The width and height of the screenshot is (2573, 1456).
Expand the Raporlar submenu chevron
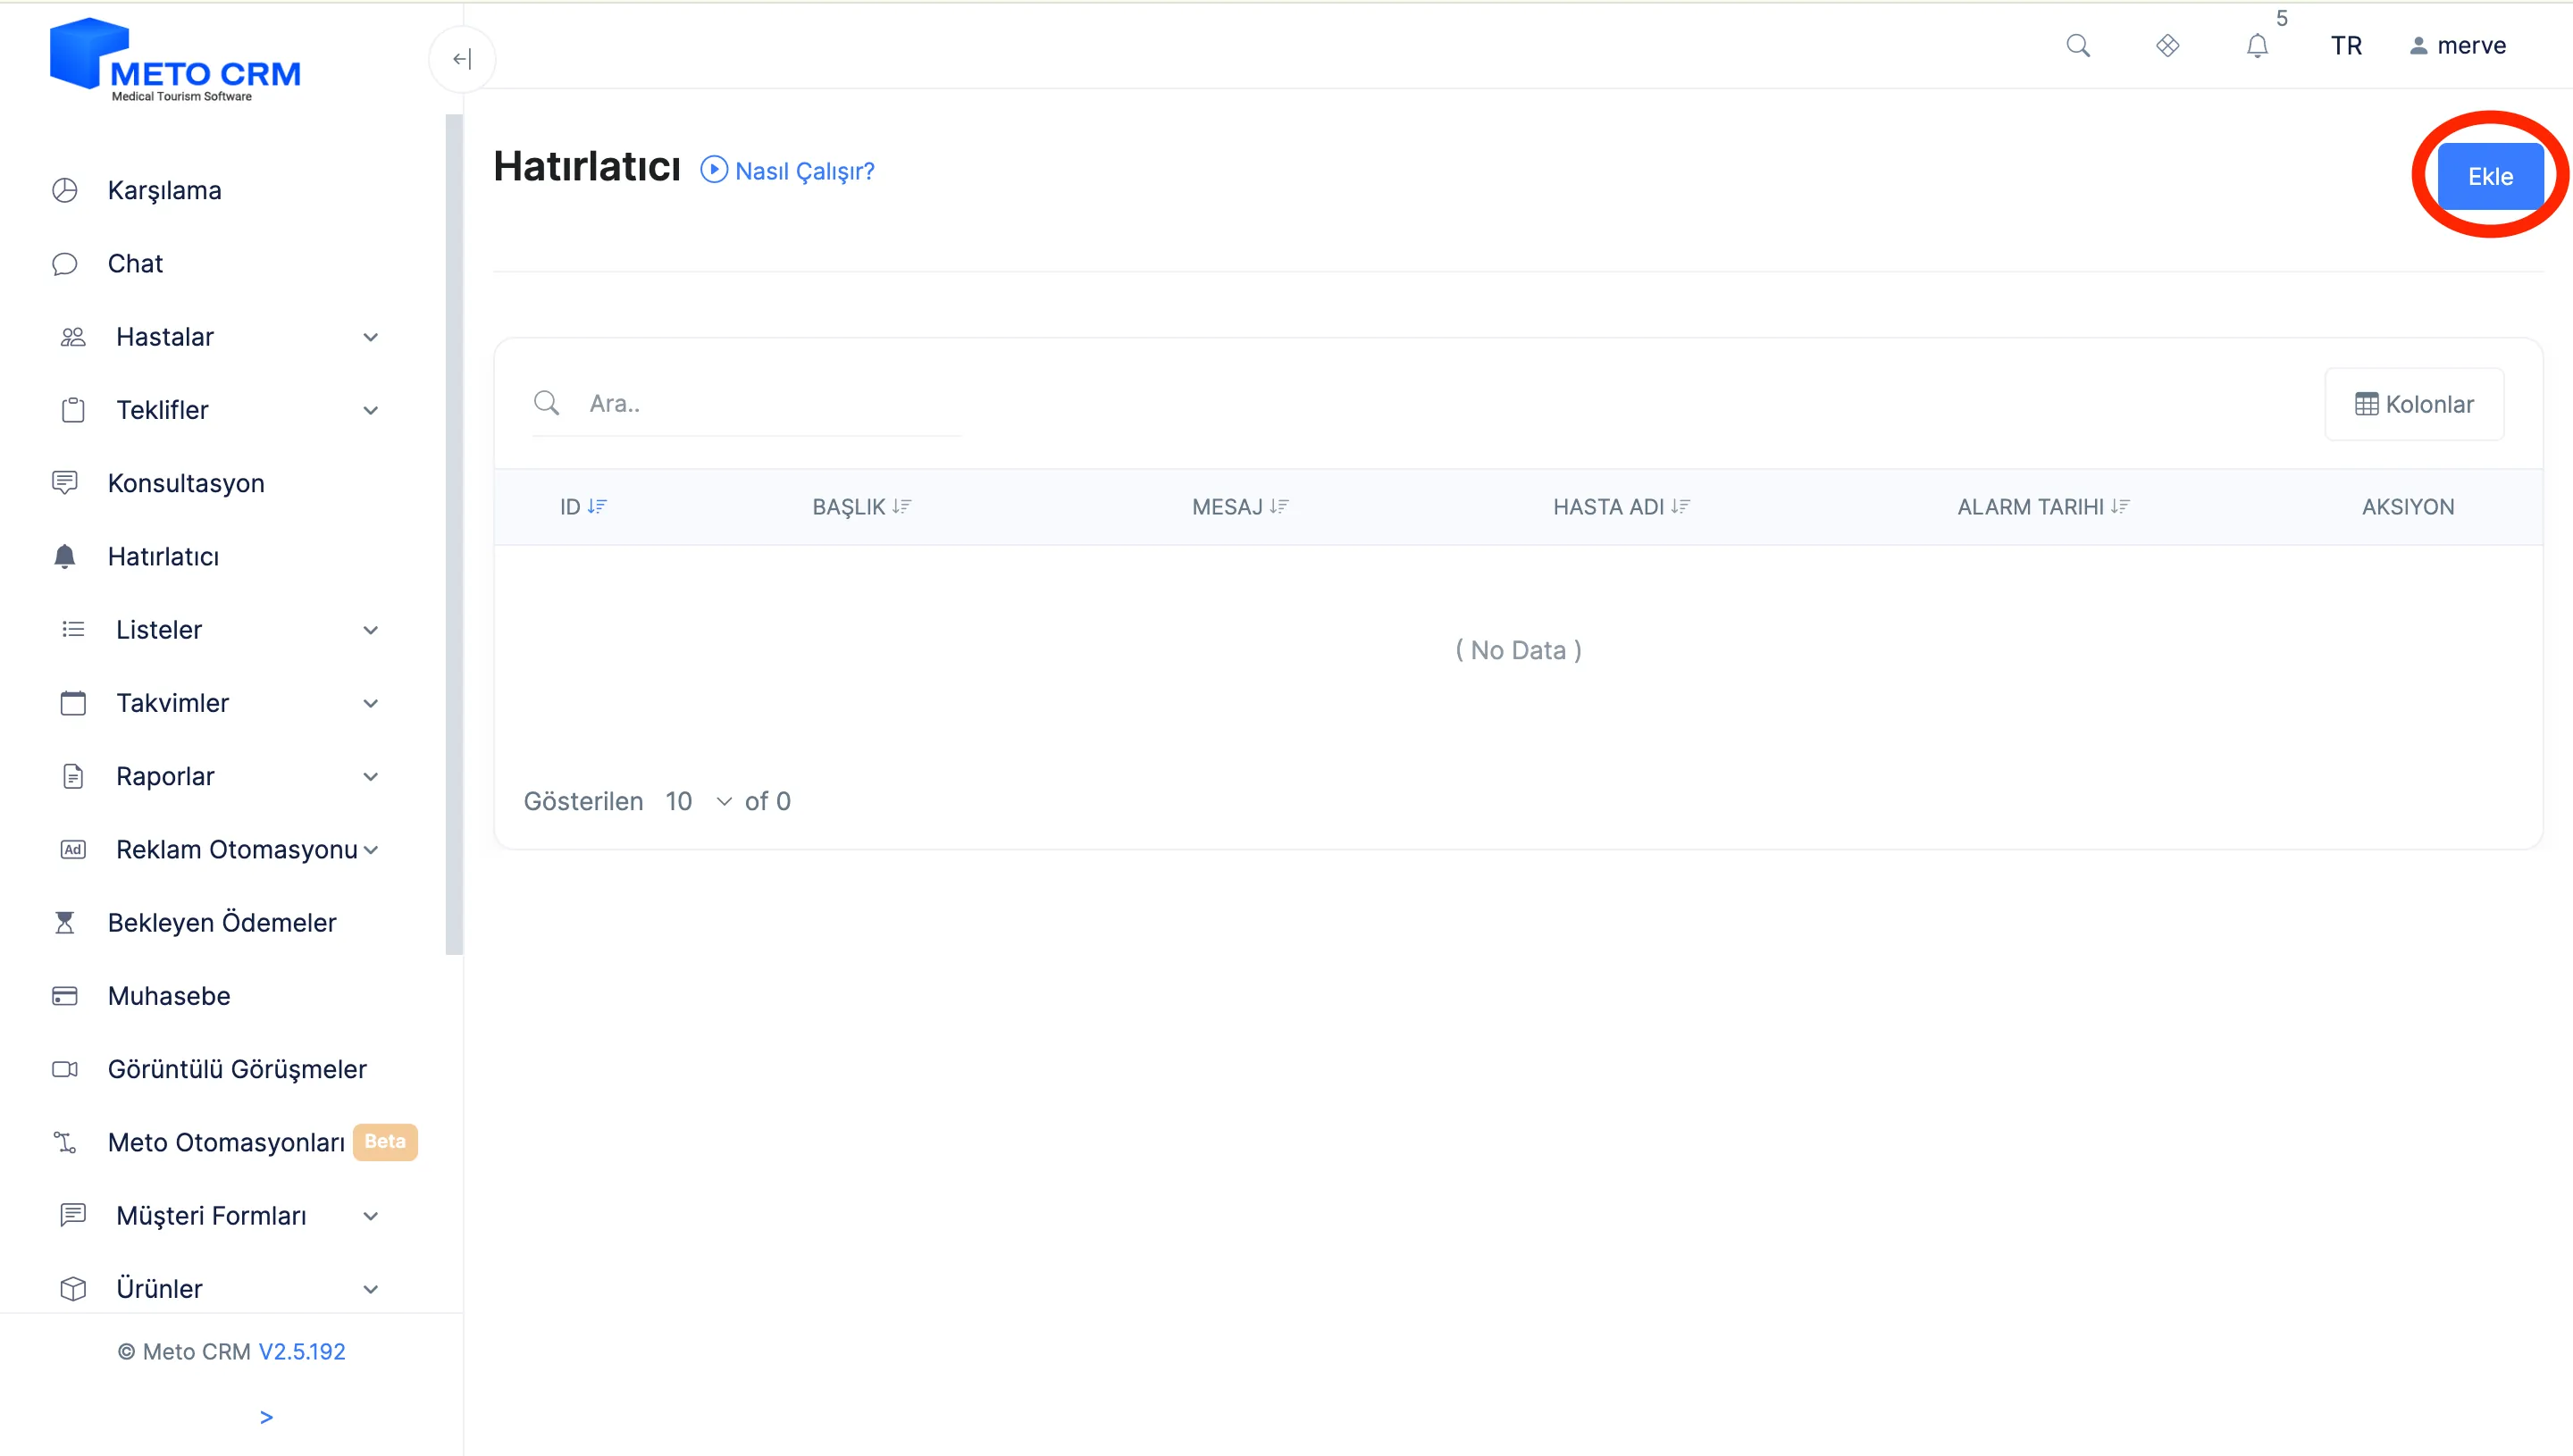(x=370, y=777)
